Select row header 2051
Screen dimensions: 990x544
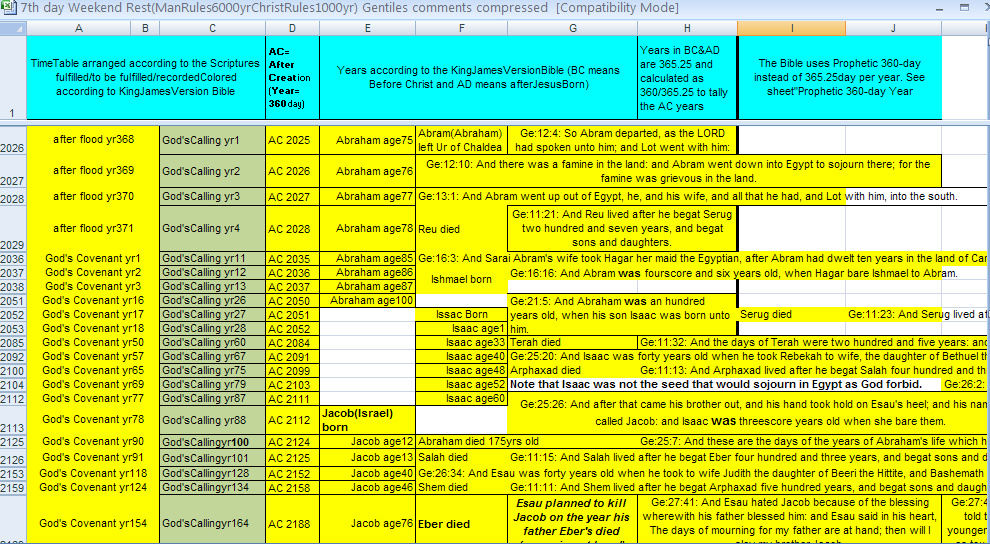coord(13,300)
